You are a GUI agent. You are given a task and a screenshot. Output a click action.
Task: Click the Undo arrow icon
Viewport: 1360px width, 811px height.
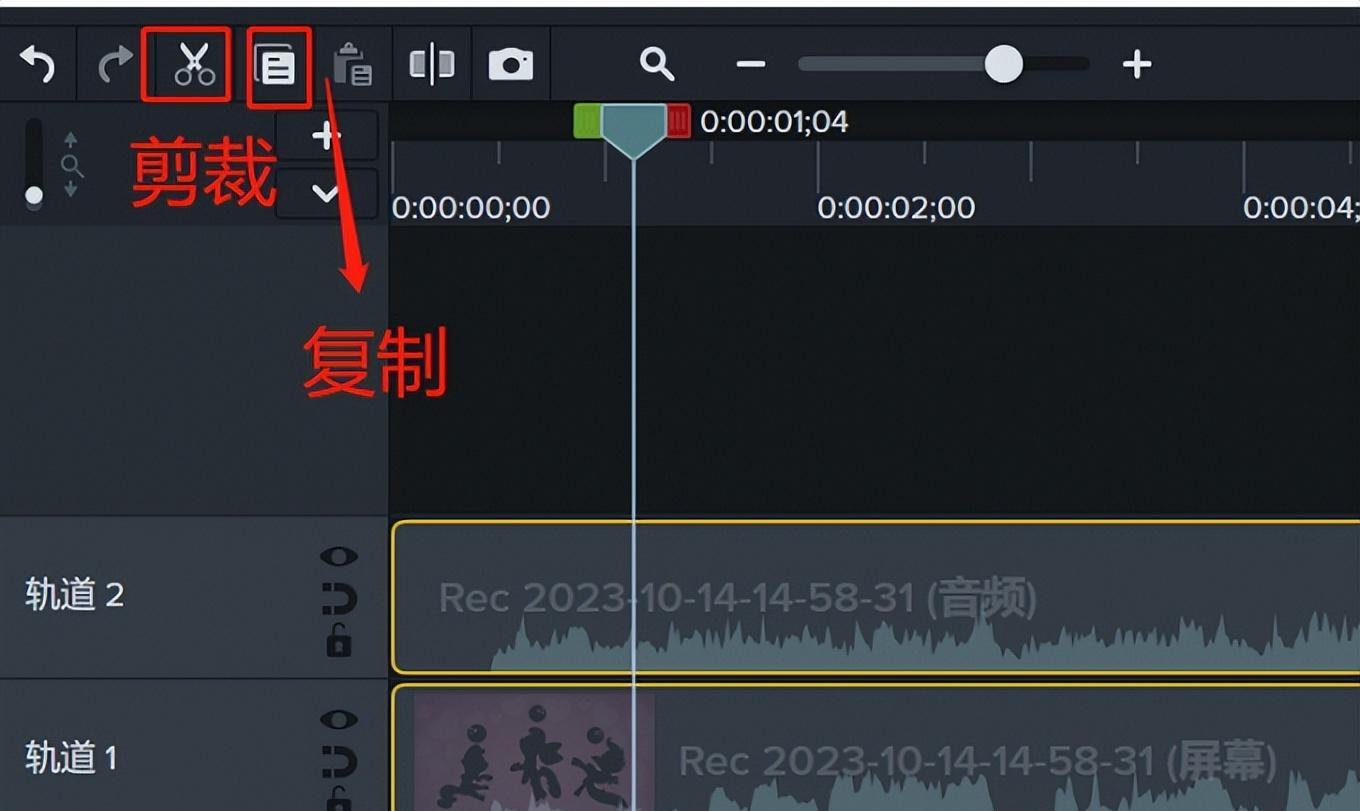tap(37, 65)
